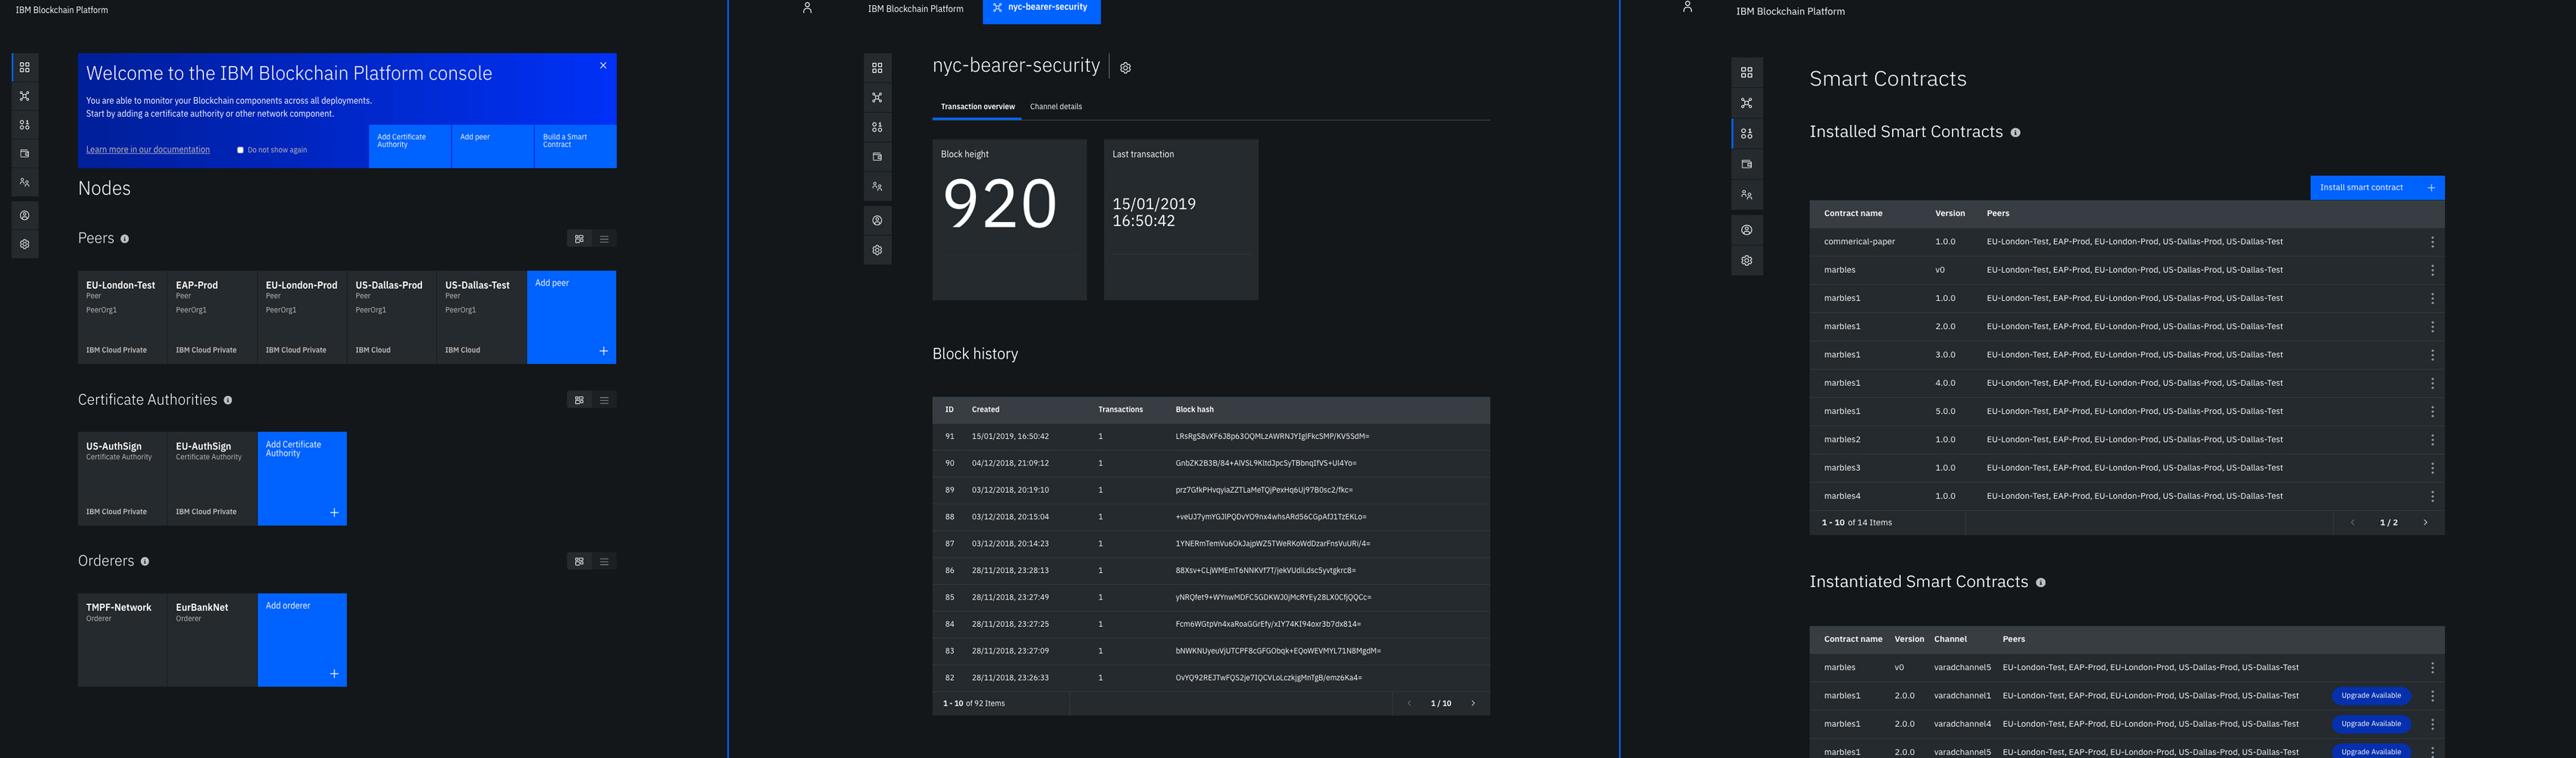Go to next page of Block history
2576x758 pixels.
click(x=1473, y=704)
